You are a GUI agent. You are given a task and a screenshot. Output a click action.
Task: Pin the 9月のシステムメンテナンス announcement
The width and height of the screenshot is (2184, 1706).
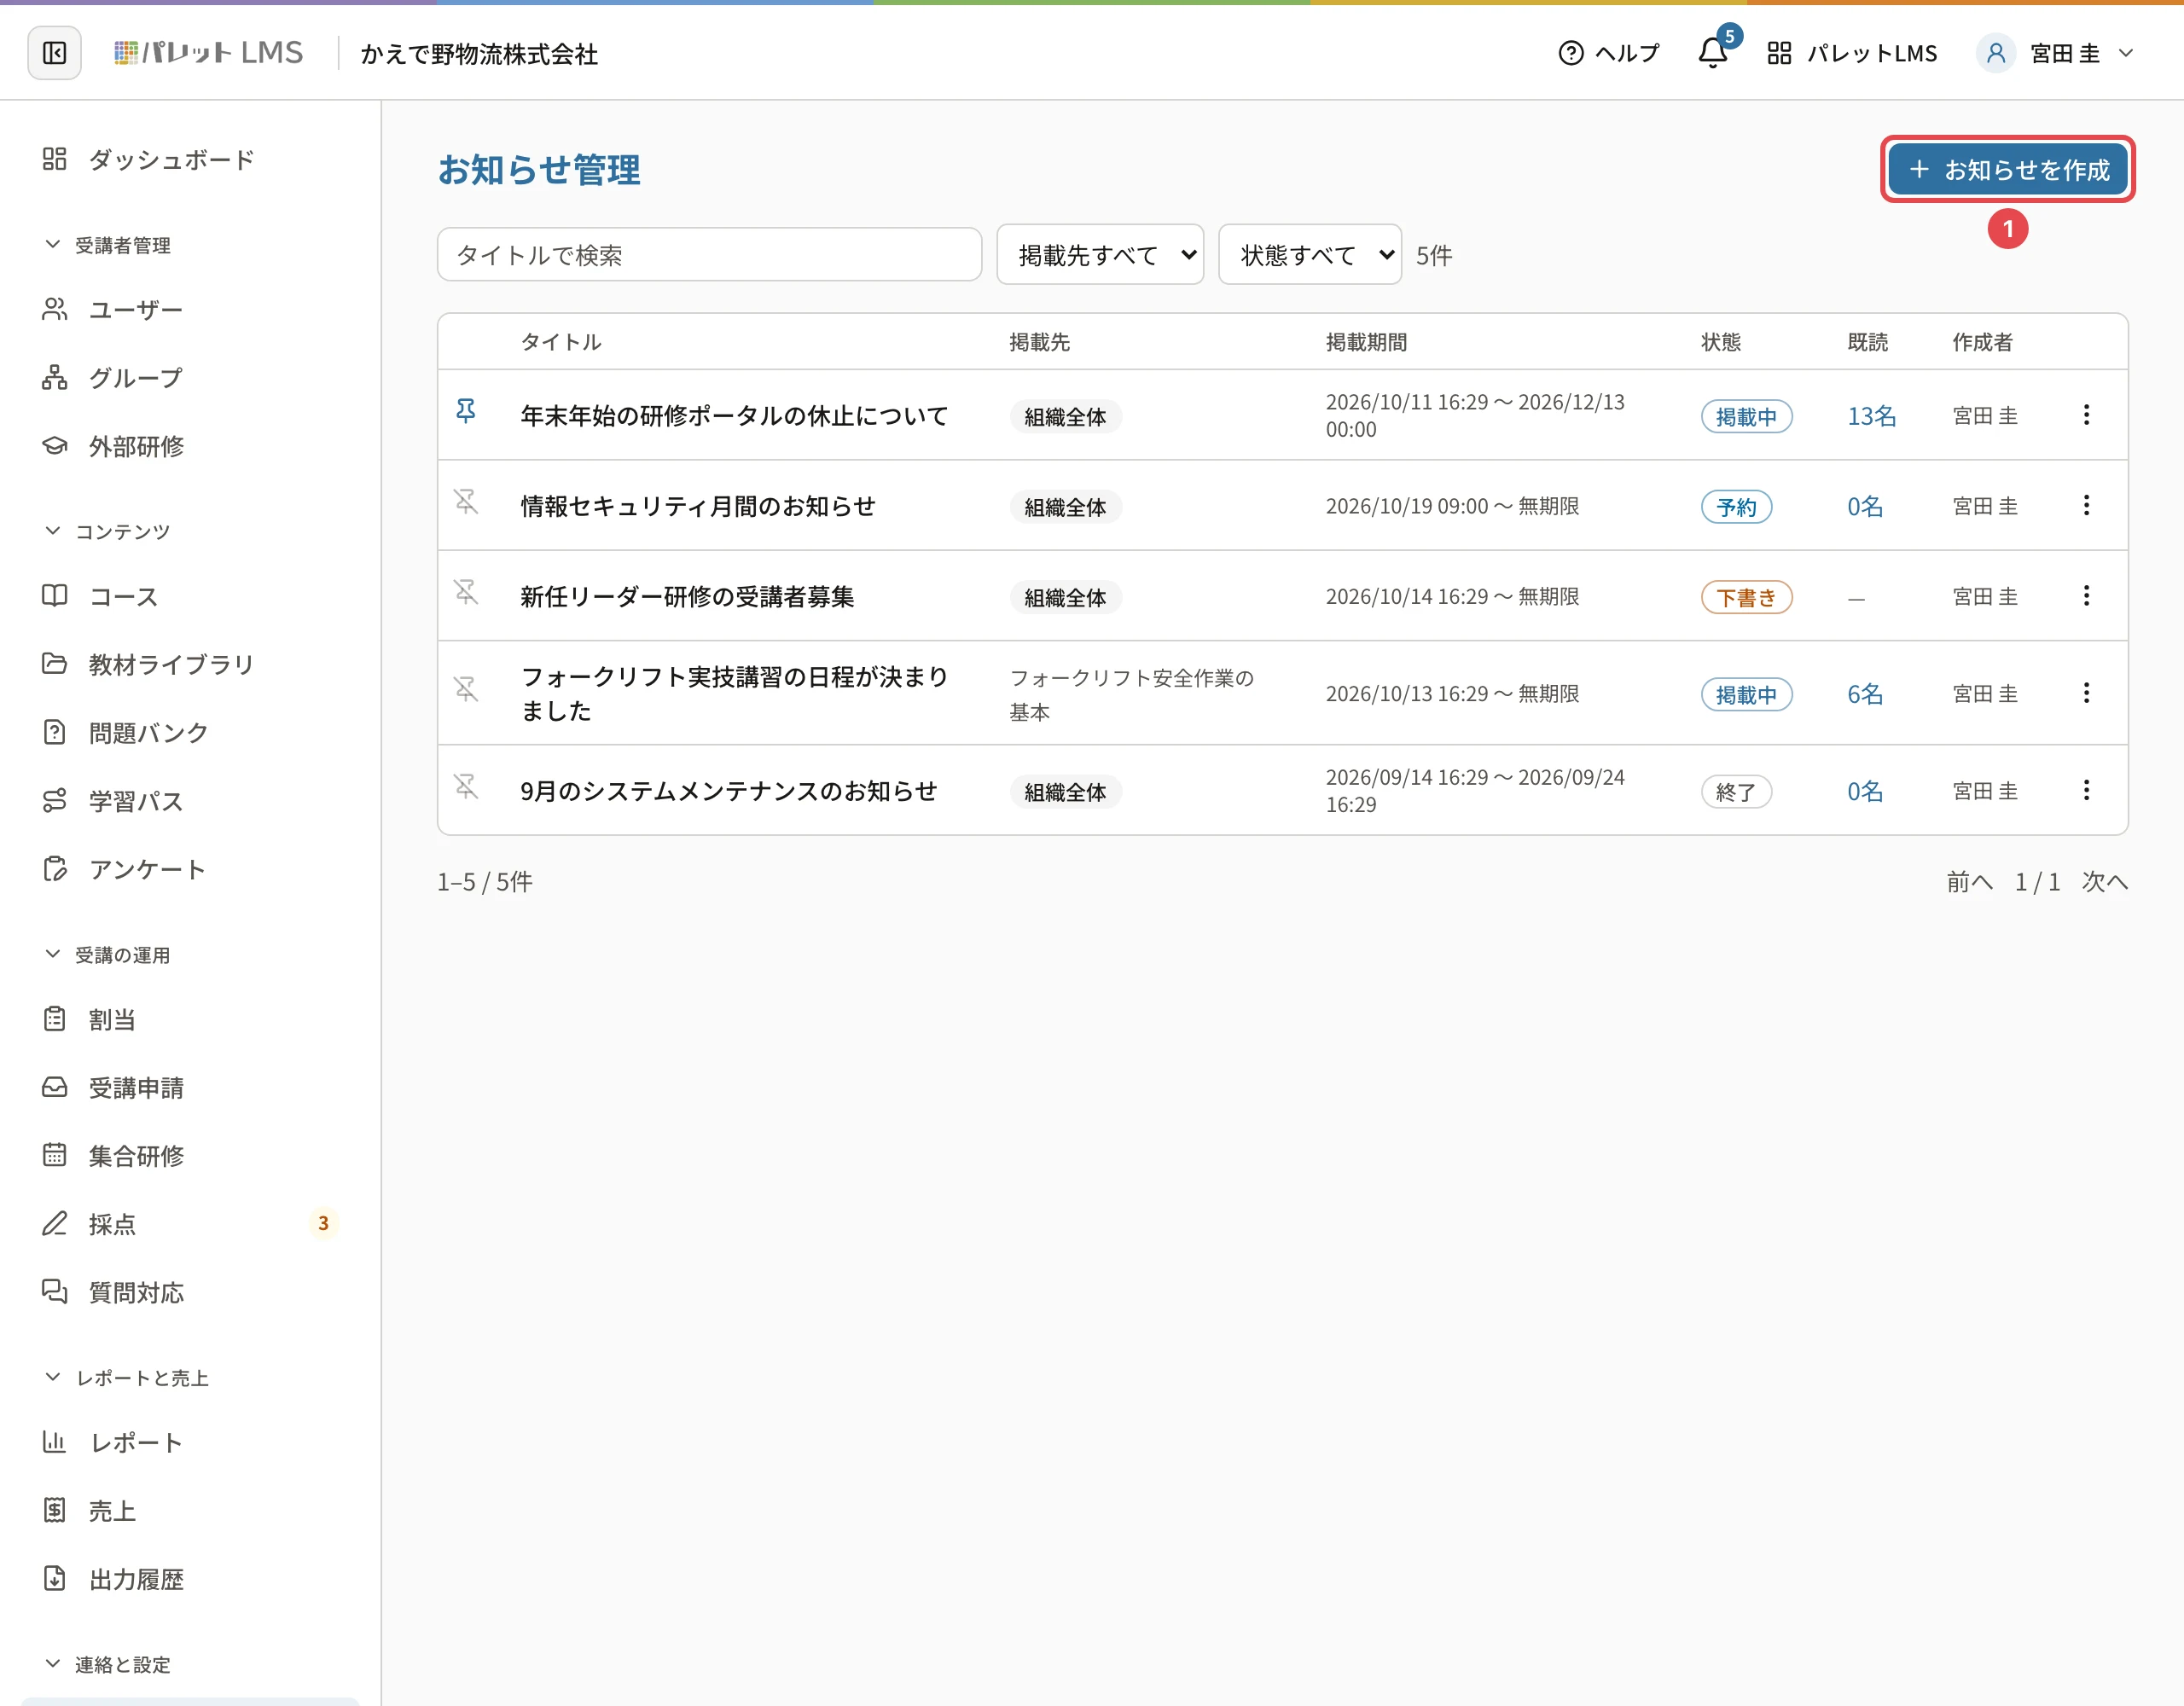466,786
